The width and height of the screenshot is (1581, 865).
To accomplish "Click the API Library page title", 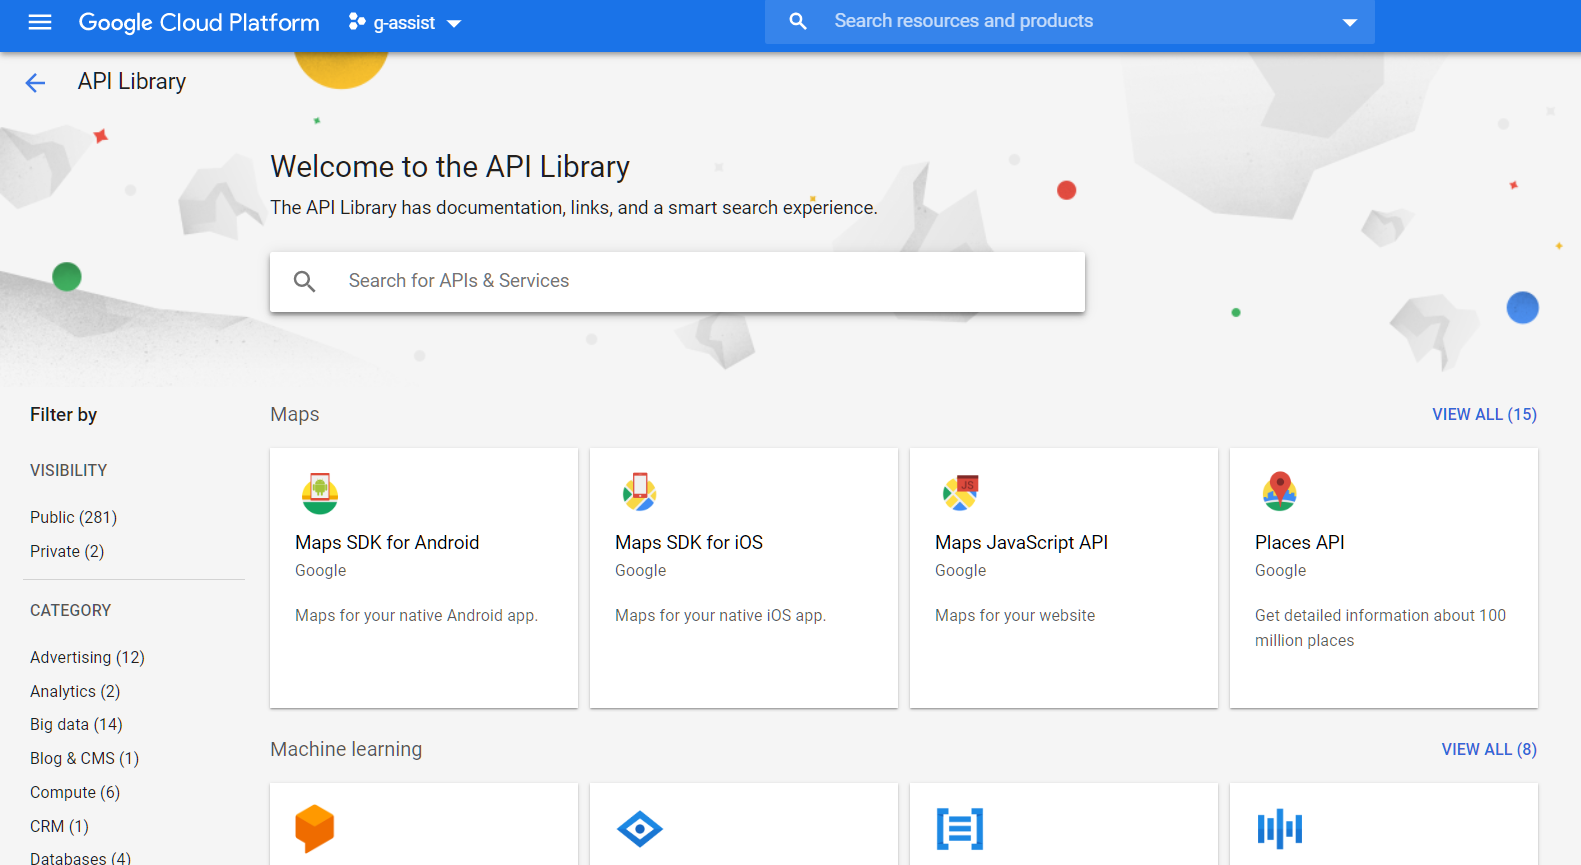I will 132,82.
